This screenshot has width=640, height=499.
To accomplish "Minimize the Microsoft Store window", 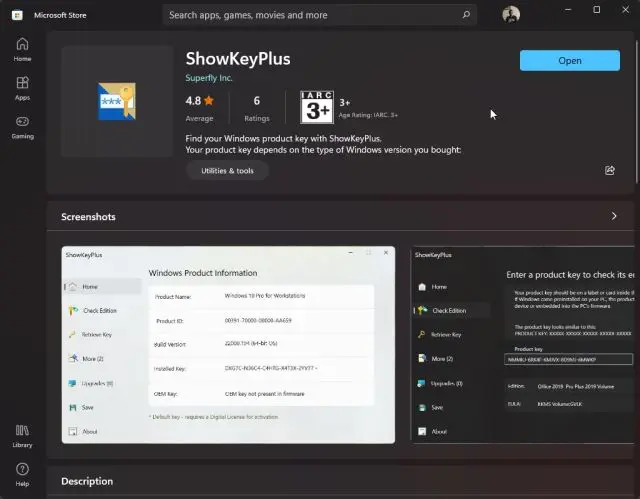I will coord(568,10).
